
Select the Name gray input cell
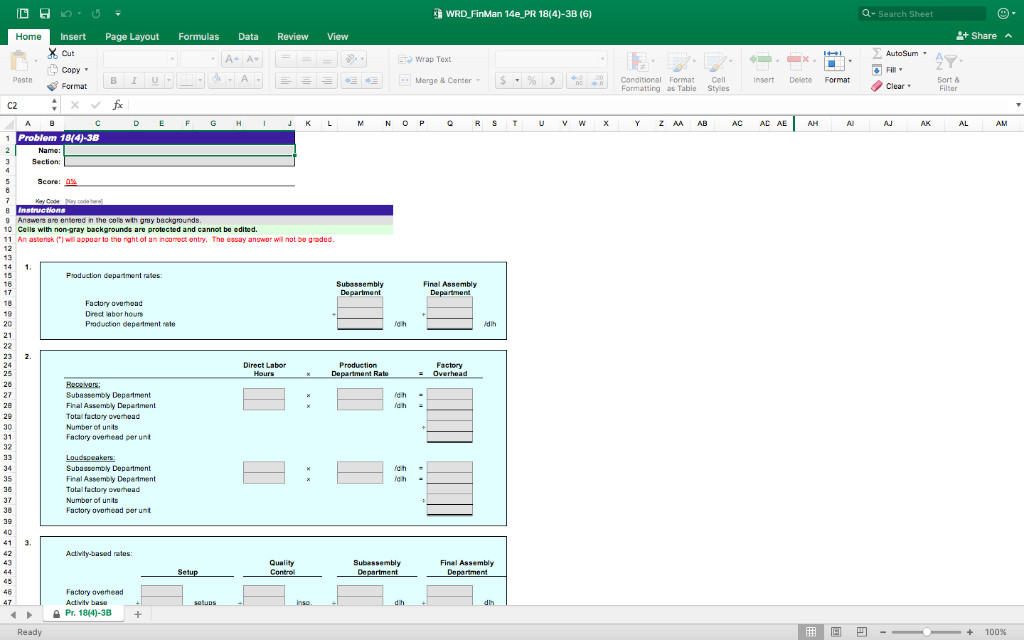click(x=179, y=150)
